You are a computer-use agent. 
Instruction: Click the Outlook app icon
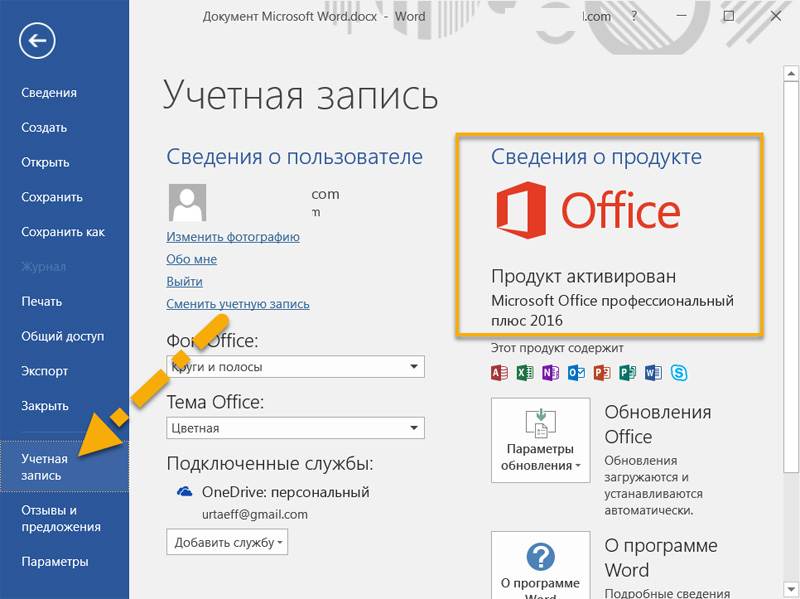[576, 374]
